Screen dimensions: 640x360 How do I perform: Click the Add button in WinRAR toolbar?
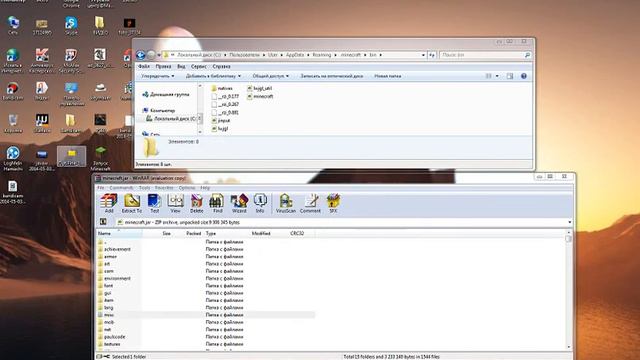point(109,203)
